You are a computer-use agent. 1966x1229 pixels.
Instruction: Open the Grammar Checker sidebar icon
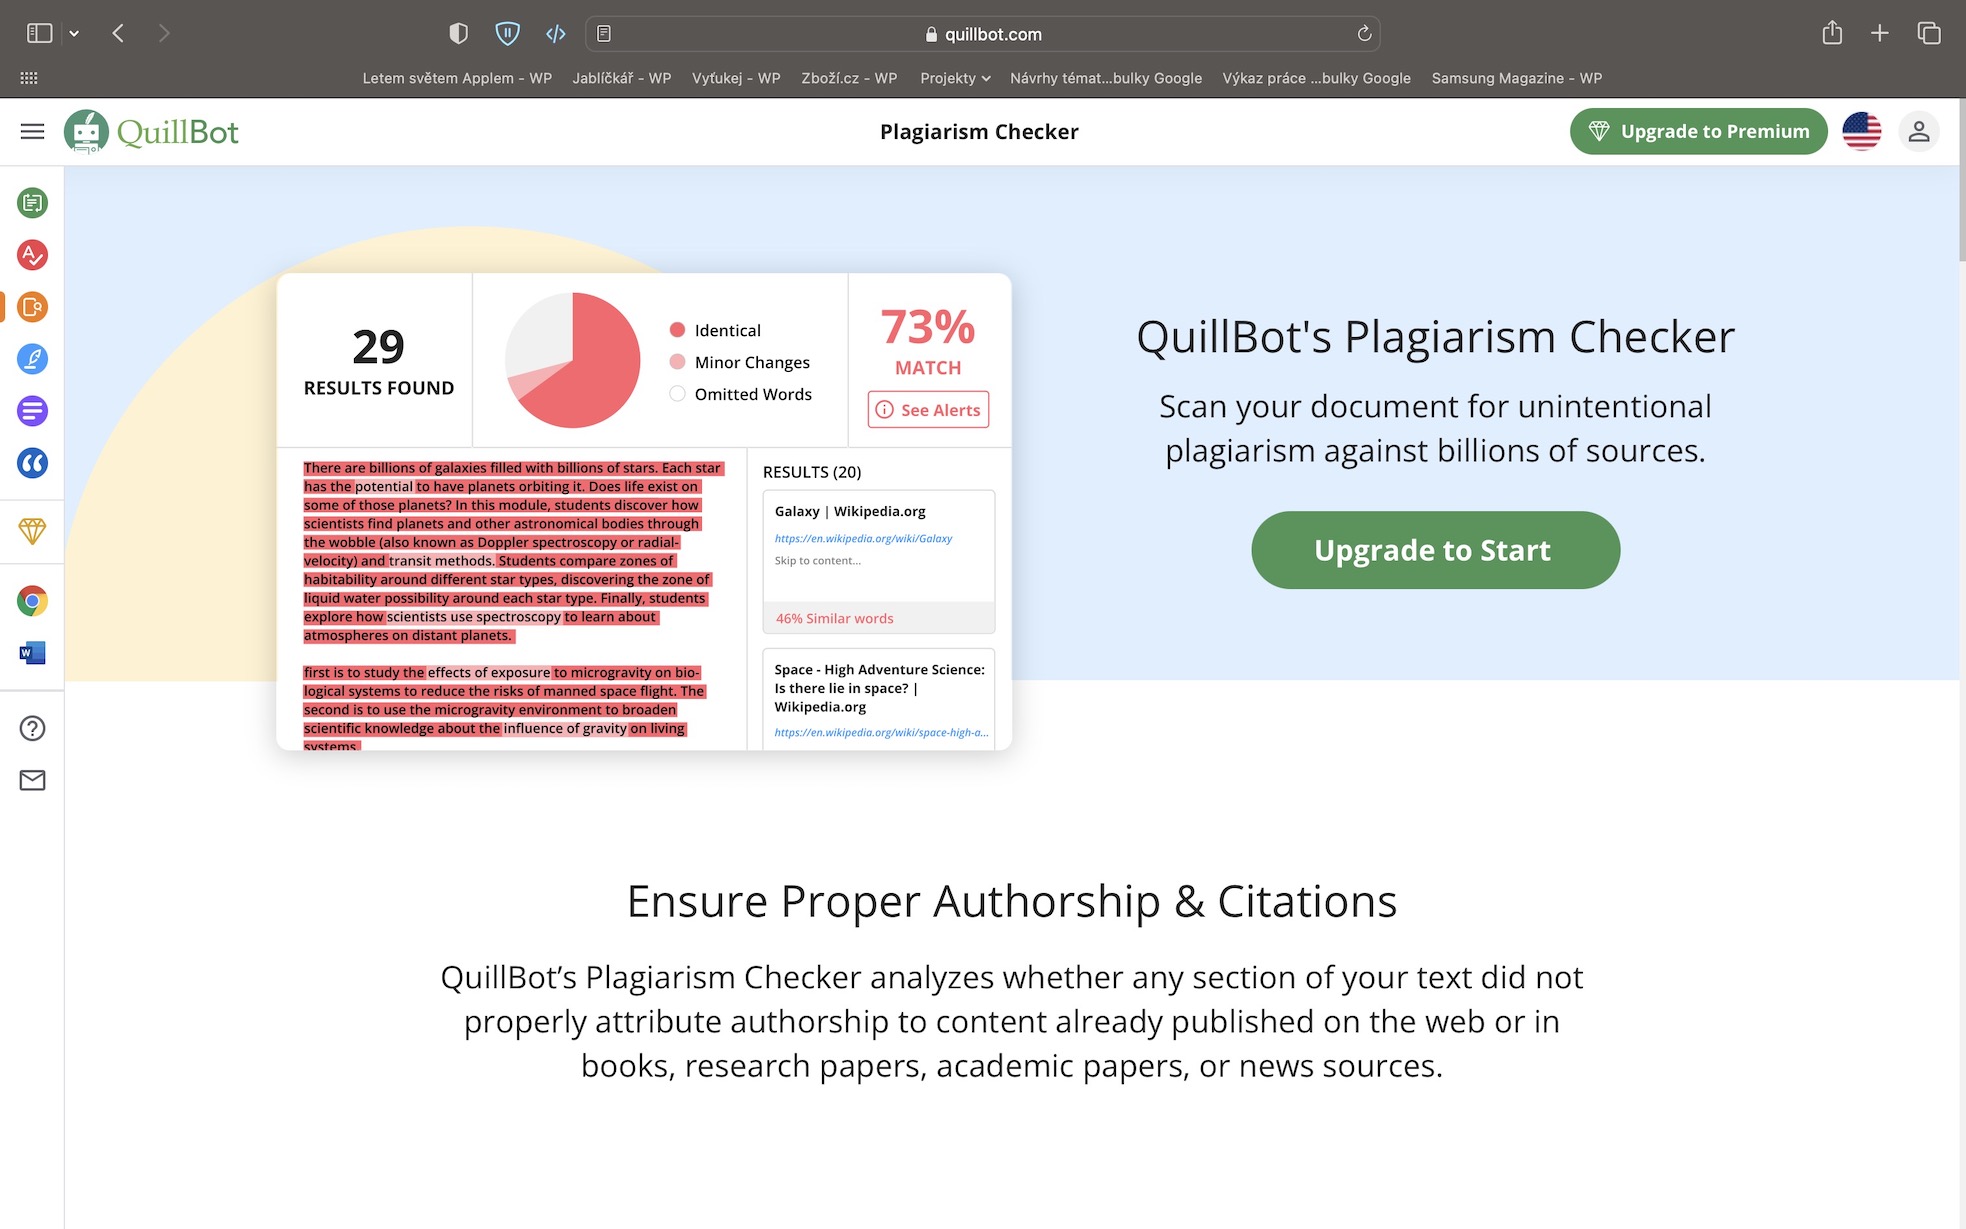32,255
